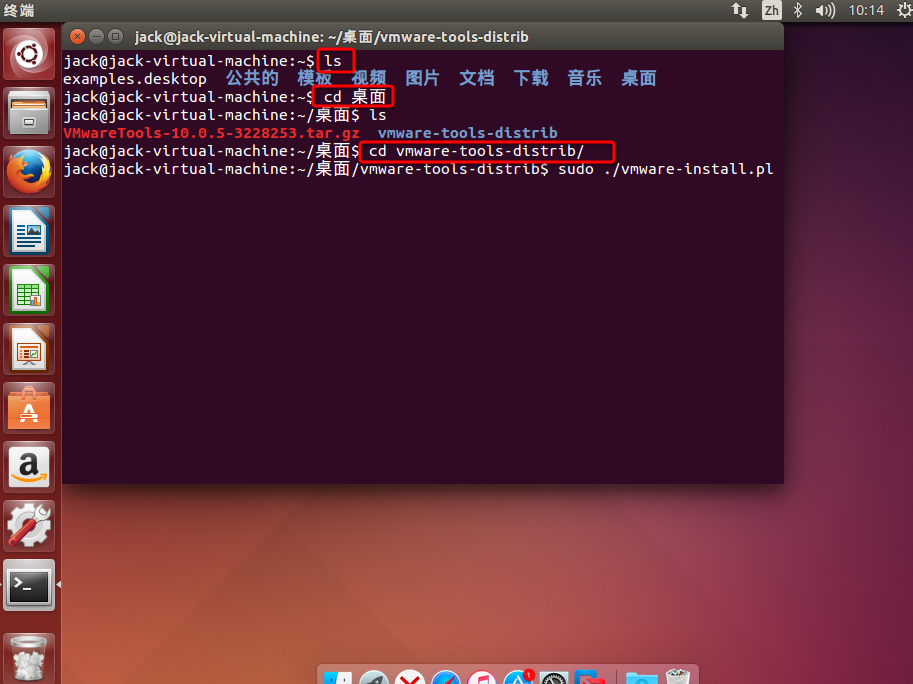
Task: Click the 'cd vmware-tools-distrib/' command text
Action: click(476, 151)
